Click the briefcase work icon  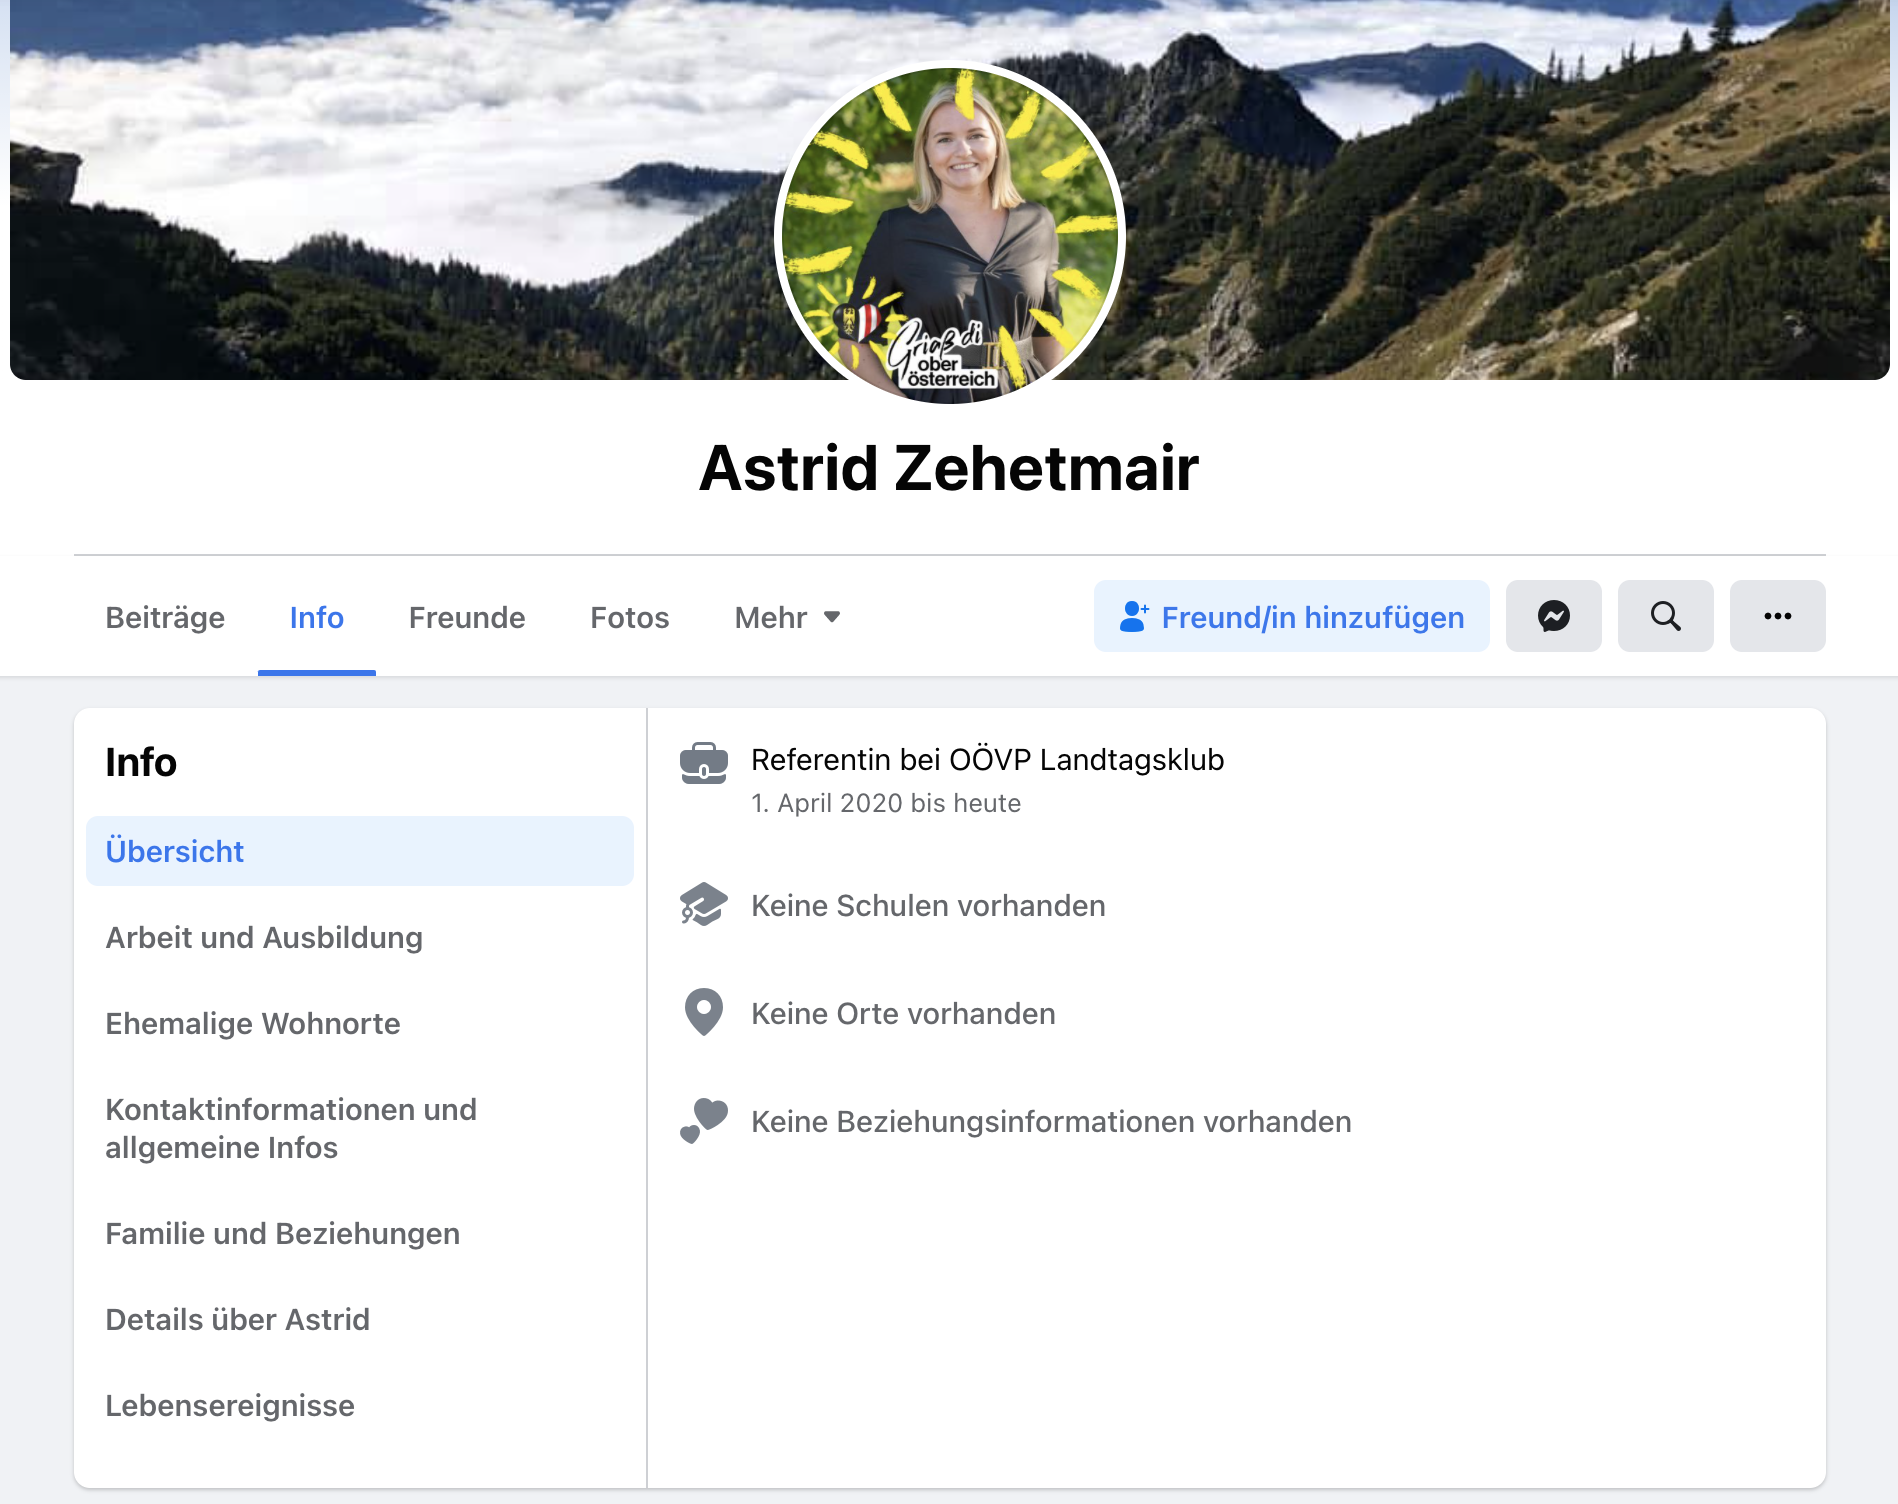[x=704, y=763]
